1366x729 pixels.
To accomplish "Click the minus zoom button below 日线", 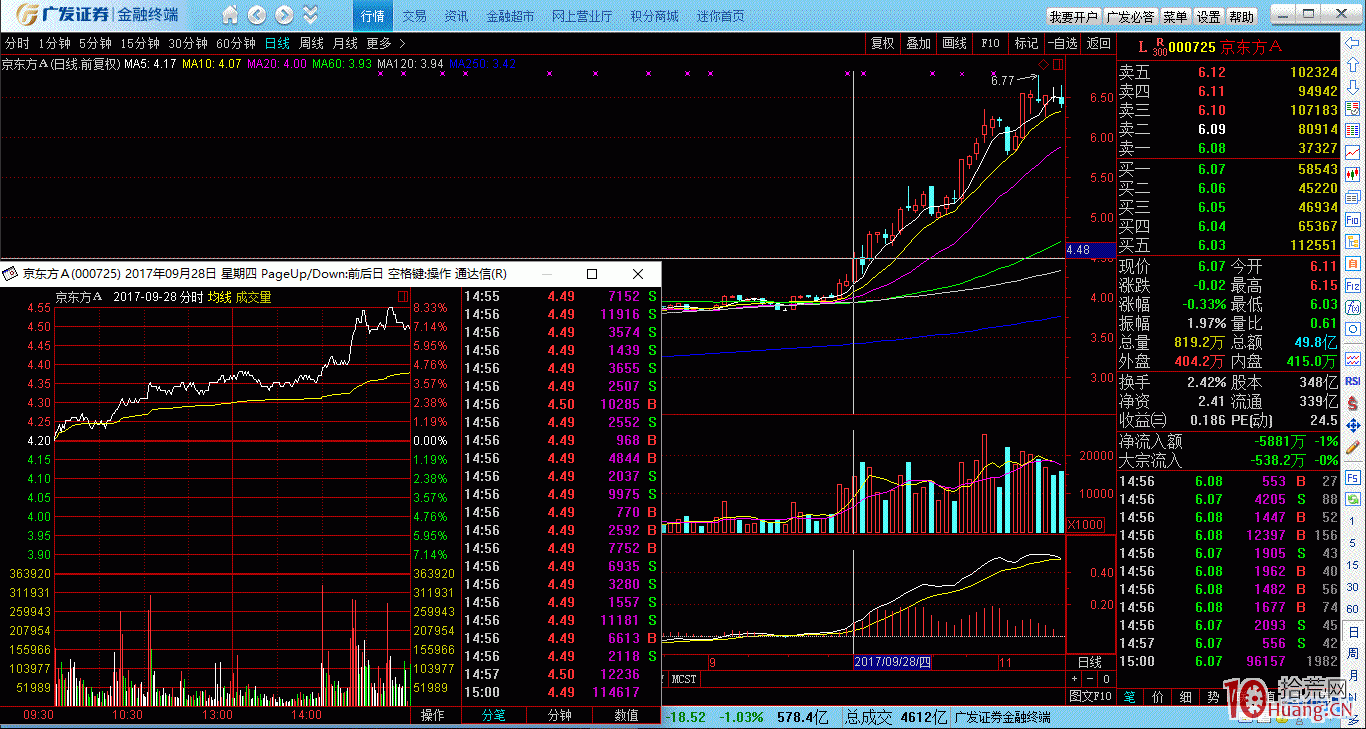I will (1089, 679).
